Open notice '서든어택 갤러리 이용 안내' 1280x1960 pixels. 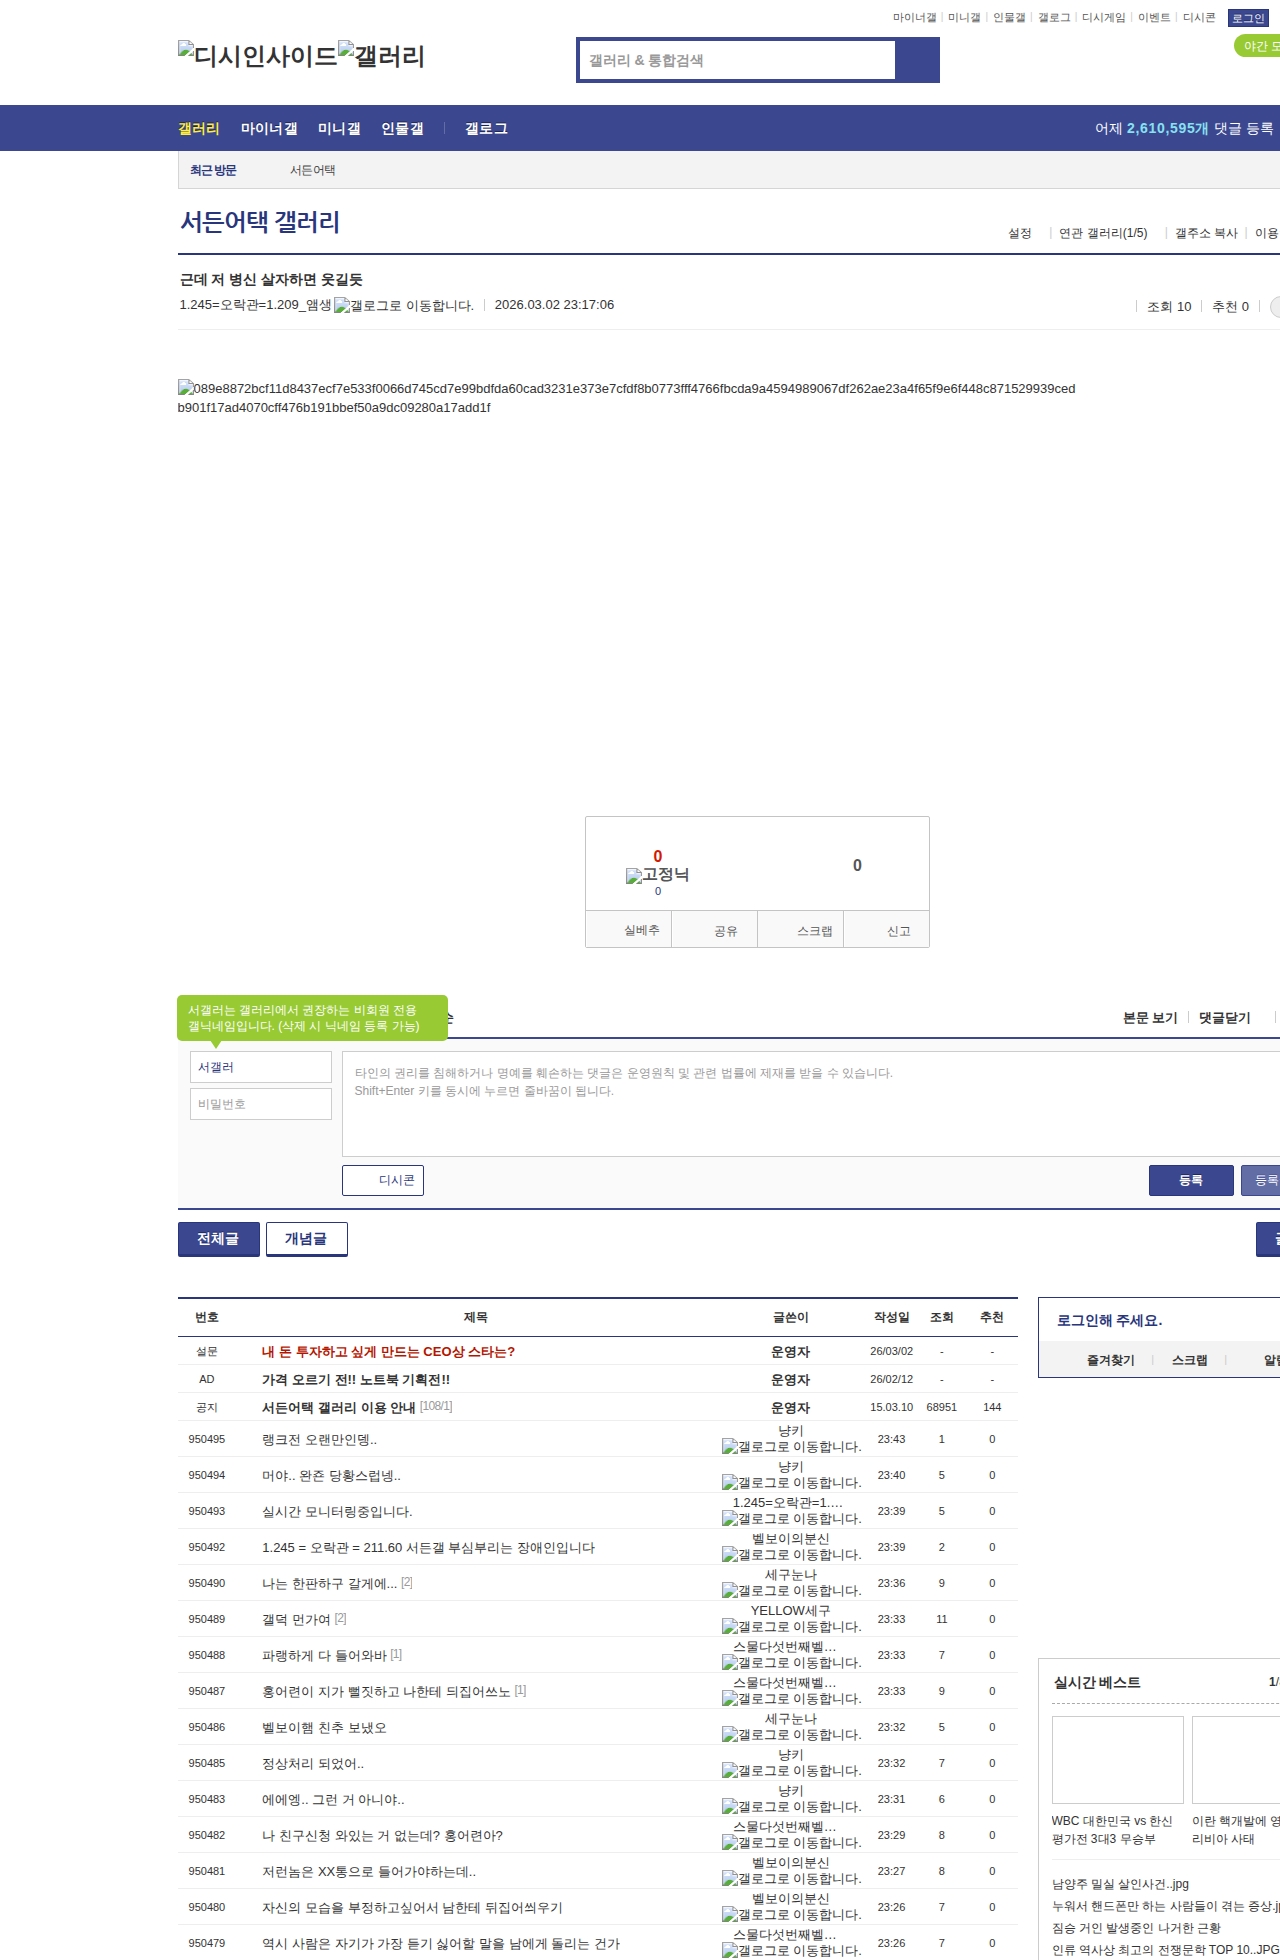pos(338,1407)
